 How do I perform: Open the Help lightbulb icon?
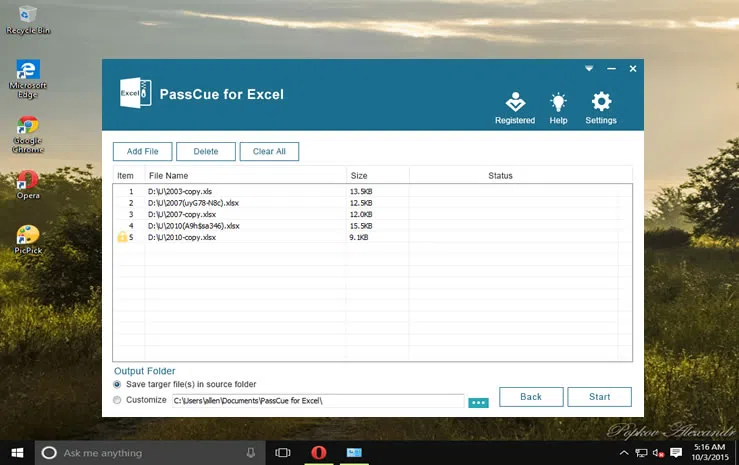pos(558,108)
